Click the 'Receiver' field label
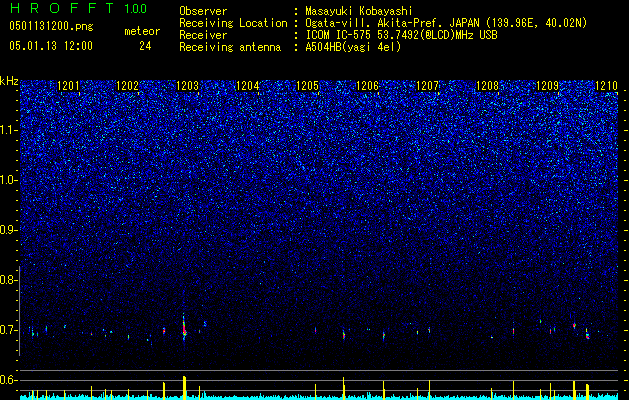629x400 pixels. click(x=203, y=35)
